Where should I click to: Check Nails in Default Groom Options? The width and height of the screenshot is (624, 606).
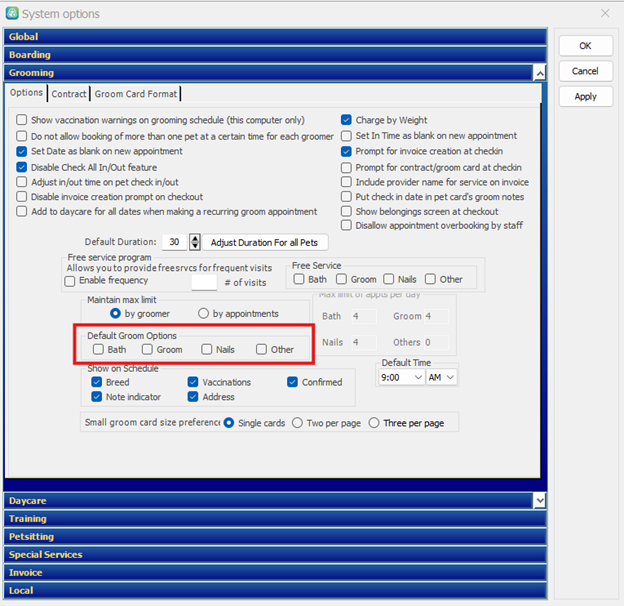coord(207,349)
